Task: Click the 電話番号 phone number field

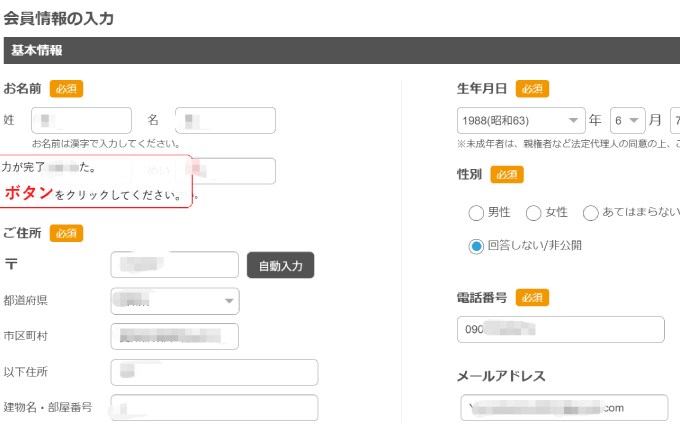Action: [x=561, y=329]
